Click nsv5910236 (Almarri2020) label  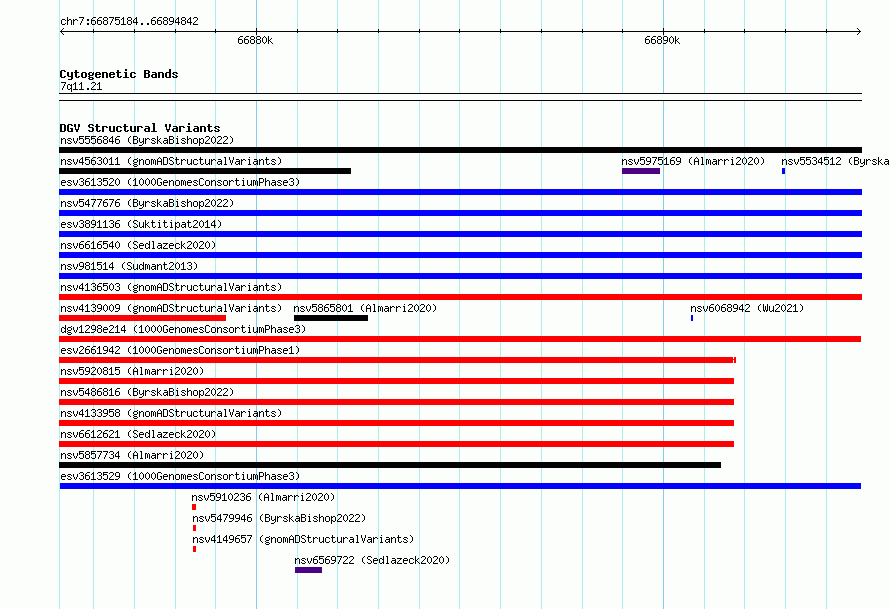click(x=263, y=497)
